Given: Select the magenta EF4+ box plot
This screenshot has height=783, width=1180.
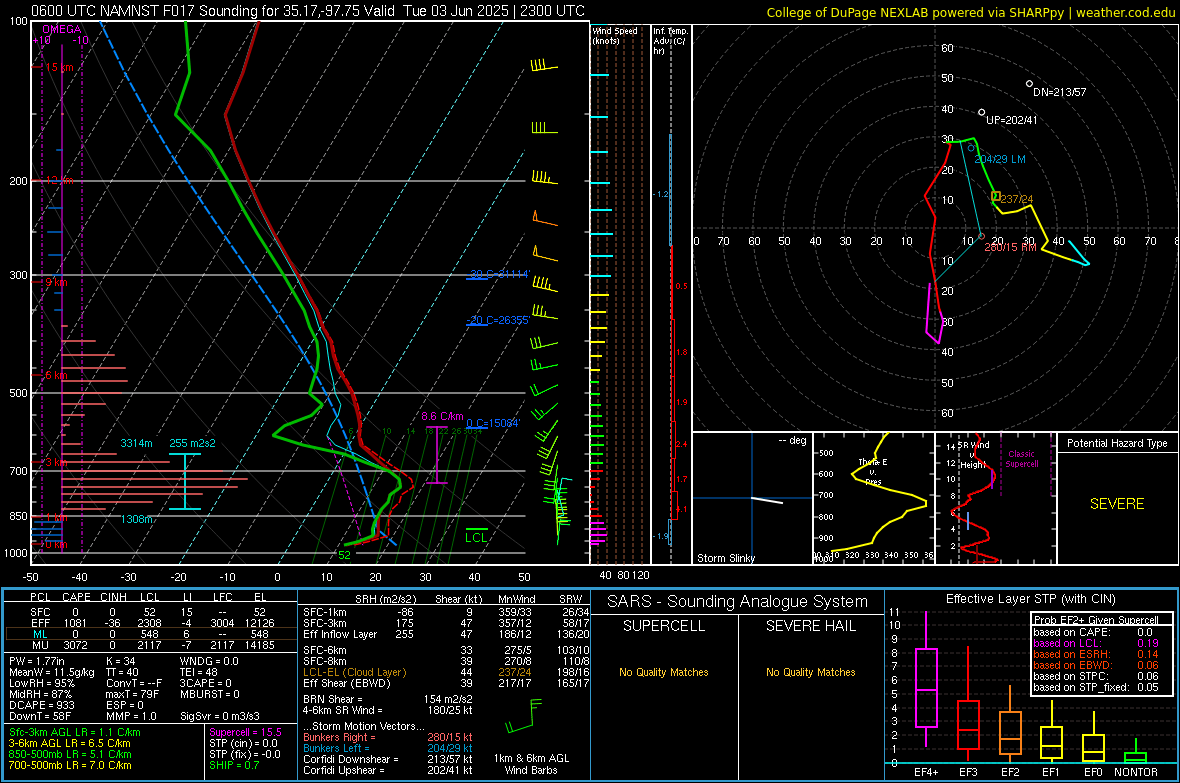Looking at the screenshot, I should [x=926, y=681].
